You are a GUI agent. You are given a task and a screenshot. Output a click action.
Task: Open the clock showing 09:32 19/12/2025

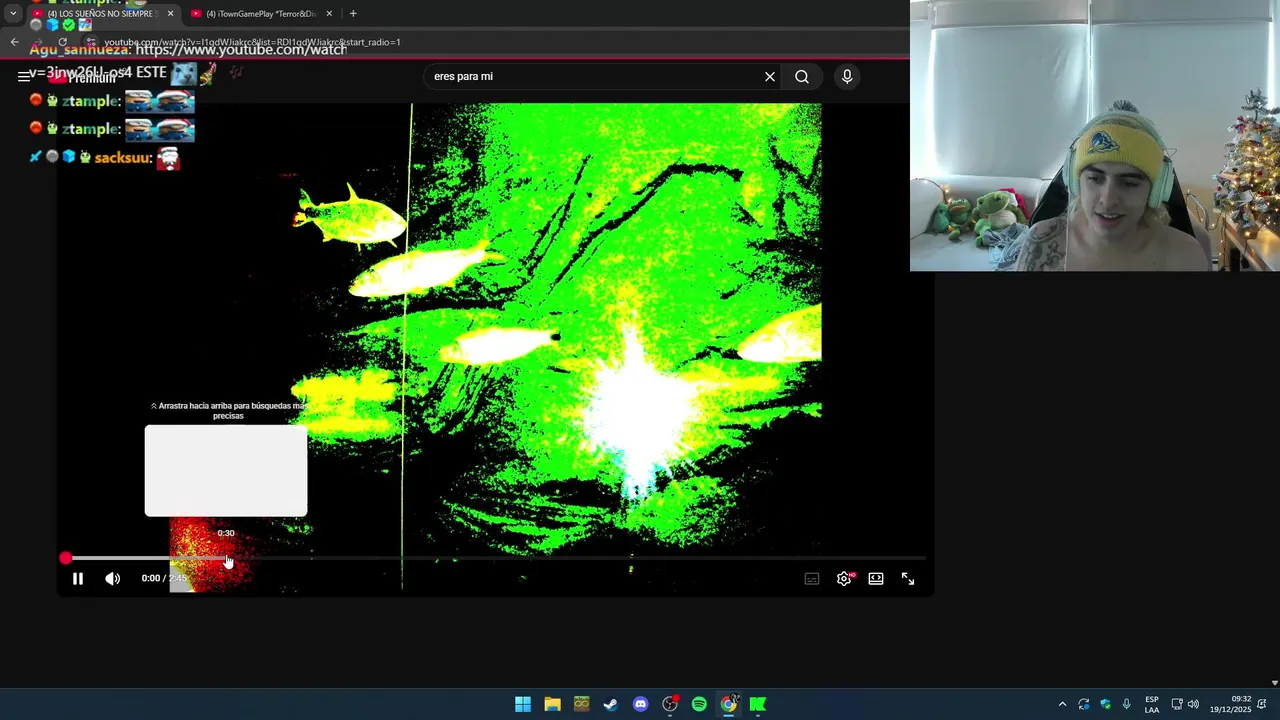(1231, 704)
